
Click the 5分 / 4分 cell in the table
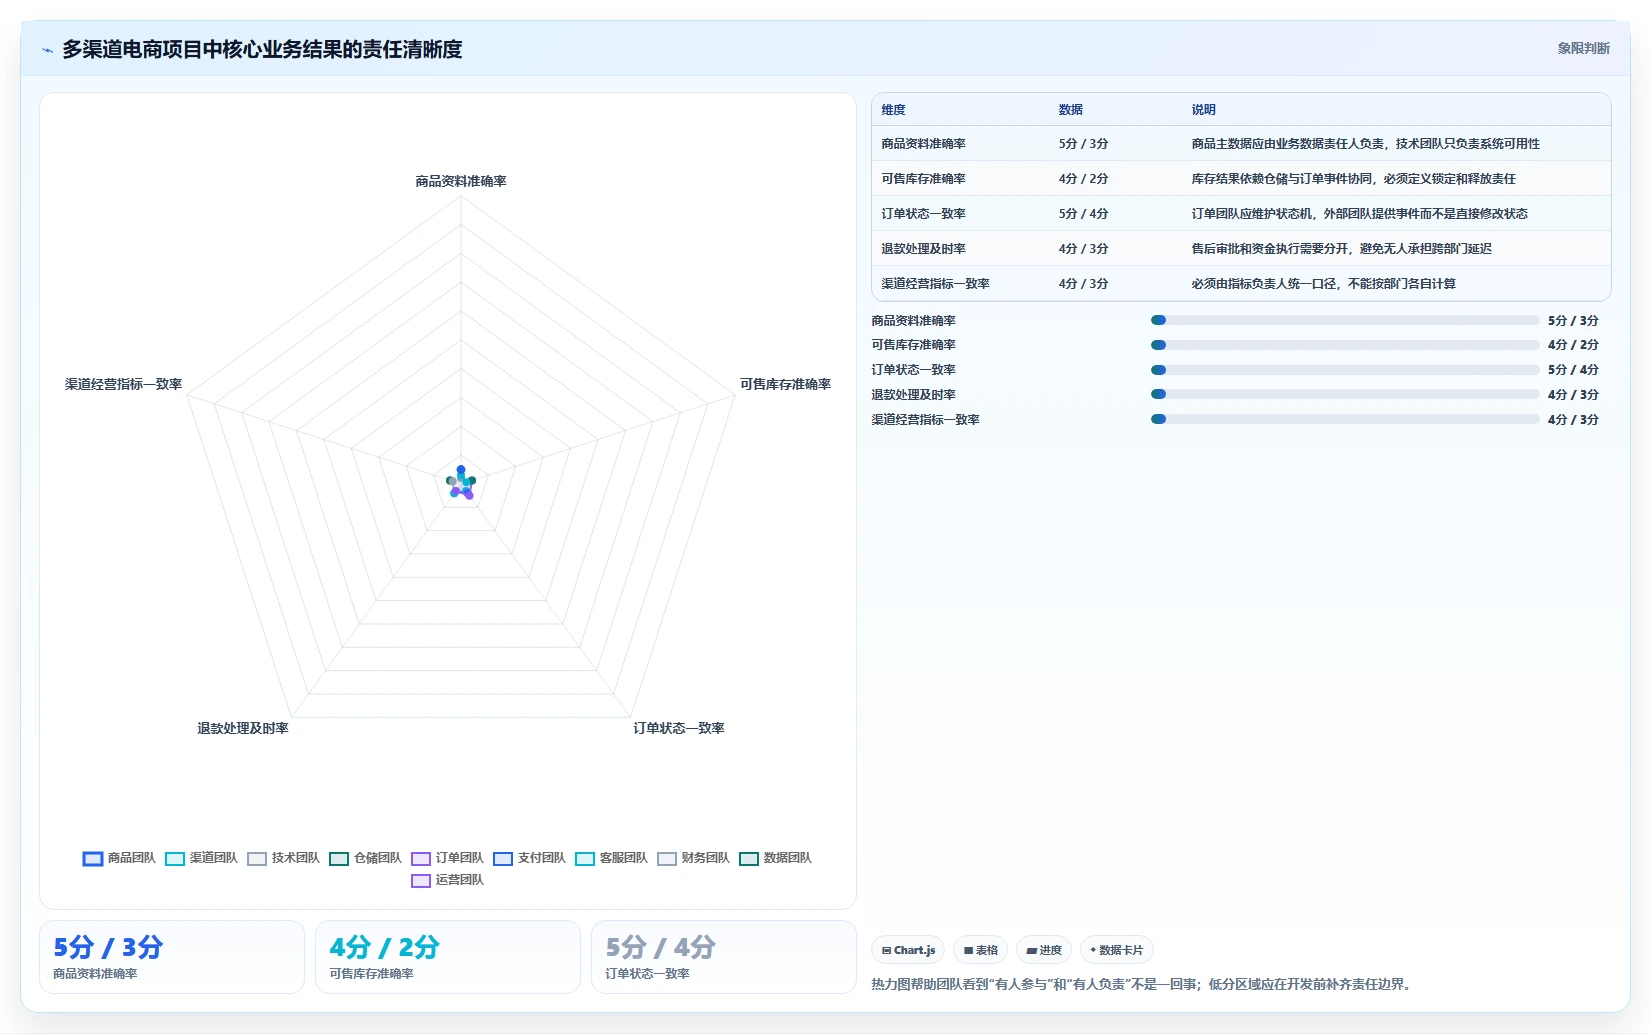pos(1083,214)
